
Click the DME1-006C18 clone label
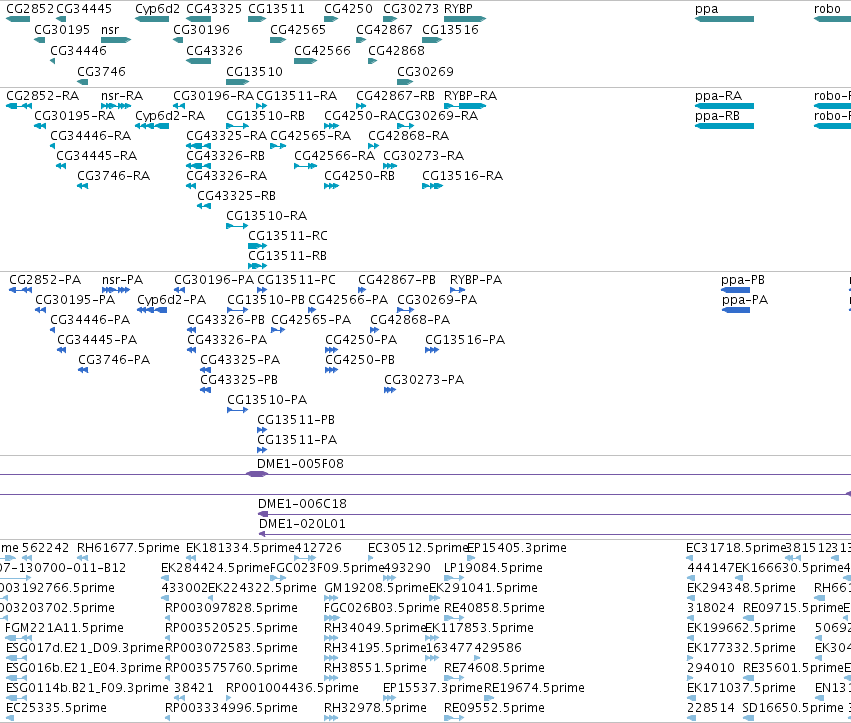302,504
